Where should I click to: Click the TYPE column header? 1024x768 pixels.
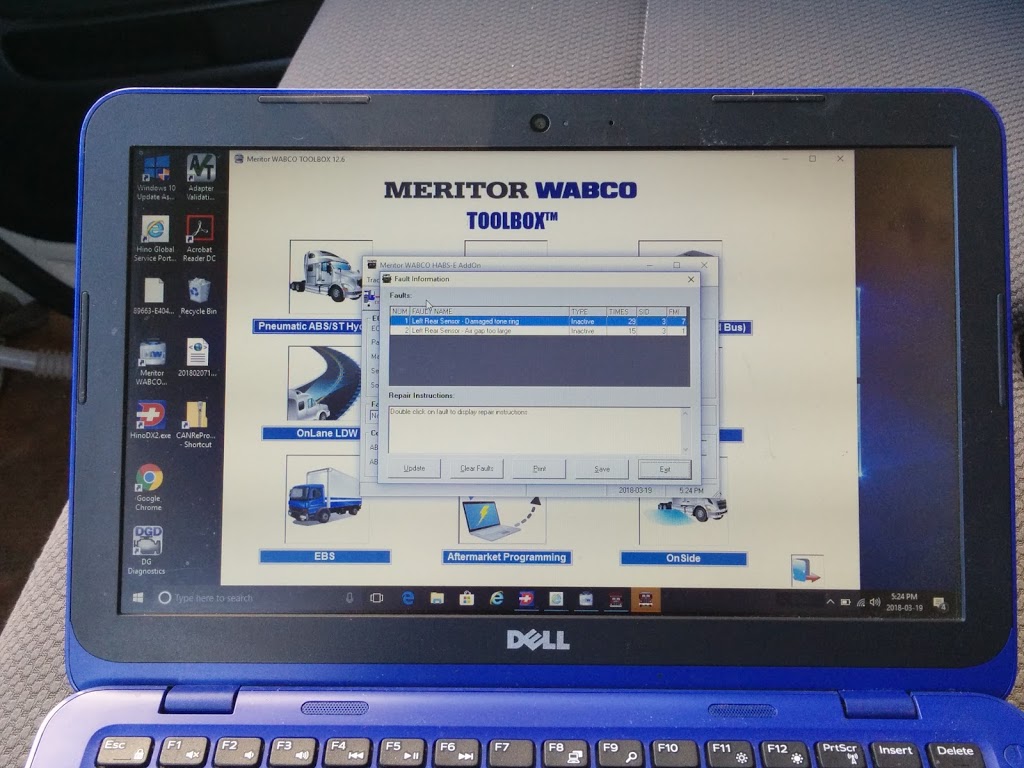tap(588, 312)
